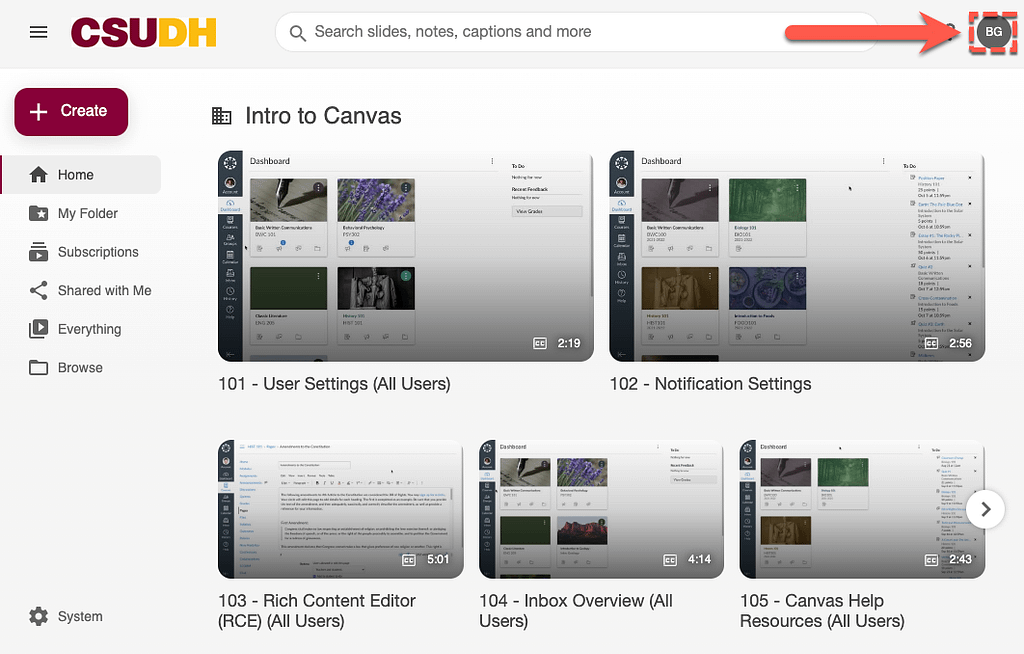
Task: Click the CC icon on video 105
Action: coord(931,560)
